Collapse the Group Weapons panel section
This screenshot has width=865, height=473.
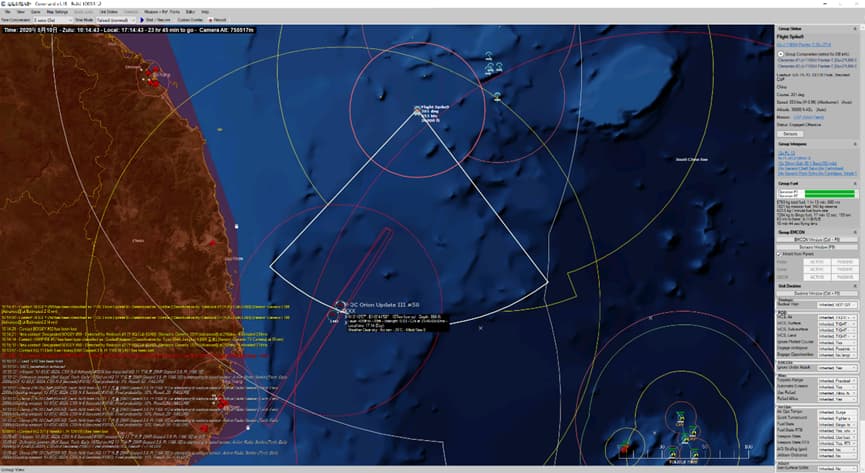(855, 144)
